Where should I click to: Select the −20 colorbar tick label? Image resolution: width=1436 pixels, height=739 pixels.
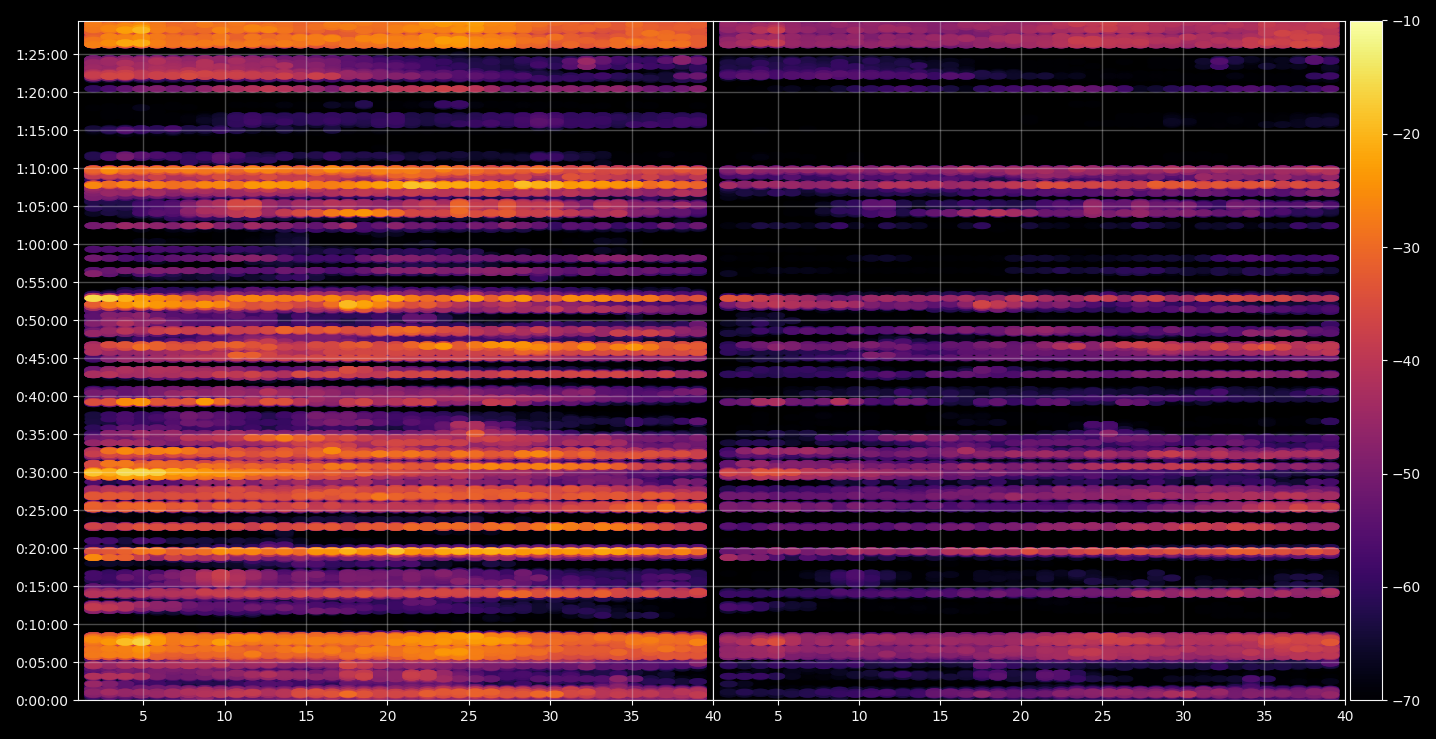coord(1407,134)
